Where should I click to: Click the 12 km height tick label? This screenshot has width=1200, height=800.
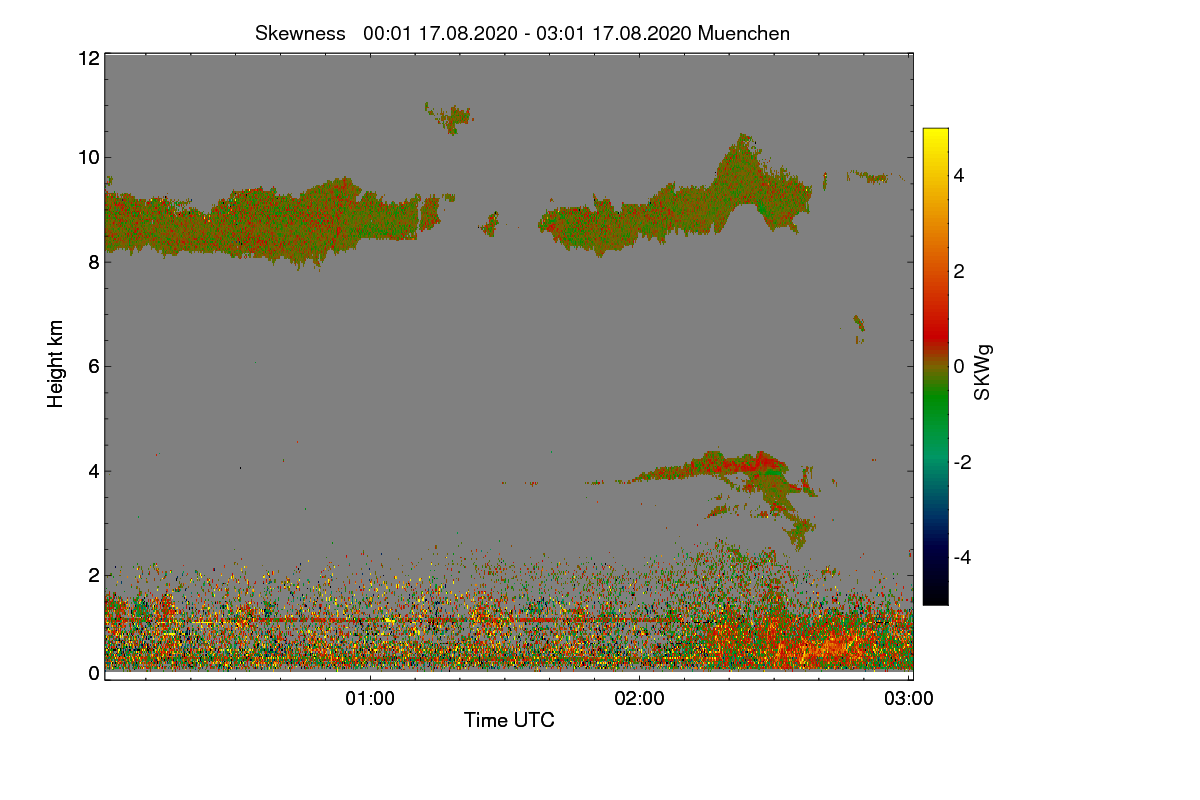coord(88,58)
